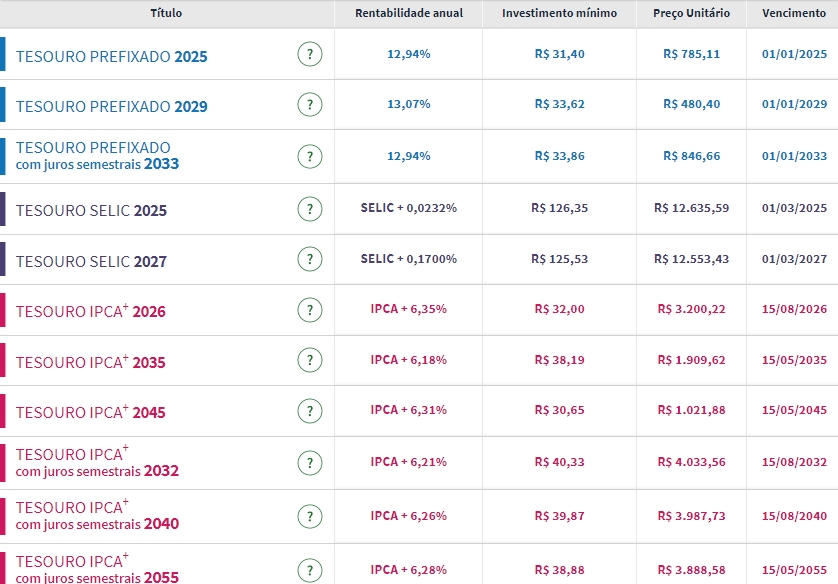Open the Tesouro Selic 2027 title link
The height and width of the screenshot is (584, 838).
tap(91, 262)
